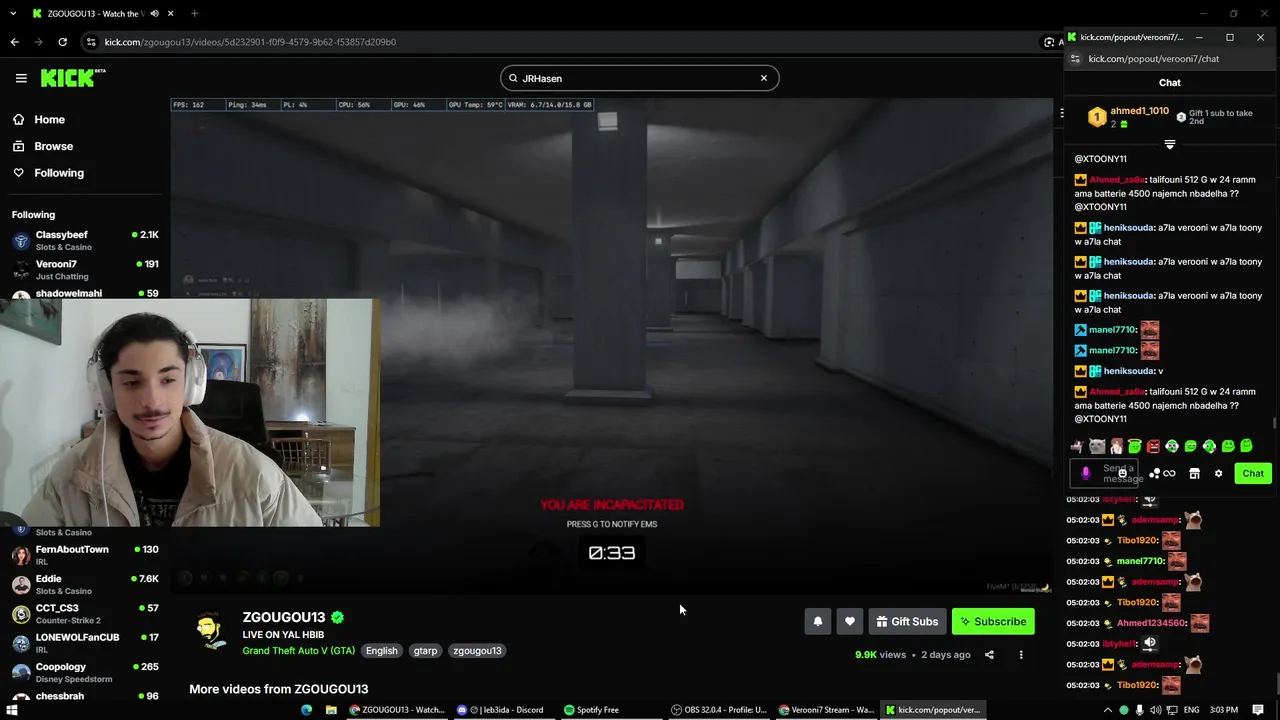Close the ZGOUGOU13 browser tab
This screenshot has width=1280, height=720.
(172, 14)
